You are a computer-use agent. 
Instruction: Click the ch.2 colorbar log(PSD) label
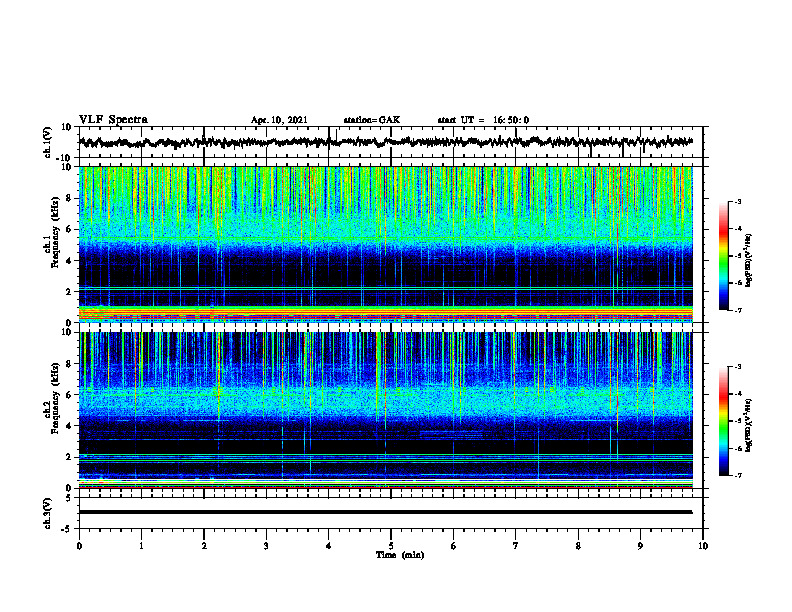point(749,425)
